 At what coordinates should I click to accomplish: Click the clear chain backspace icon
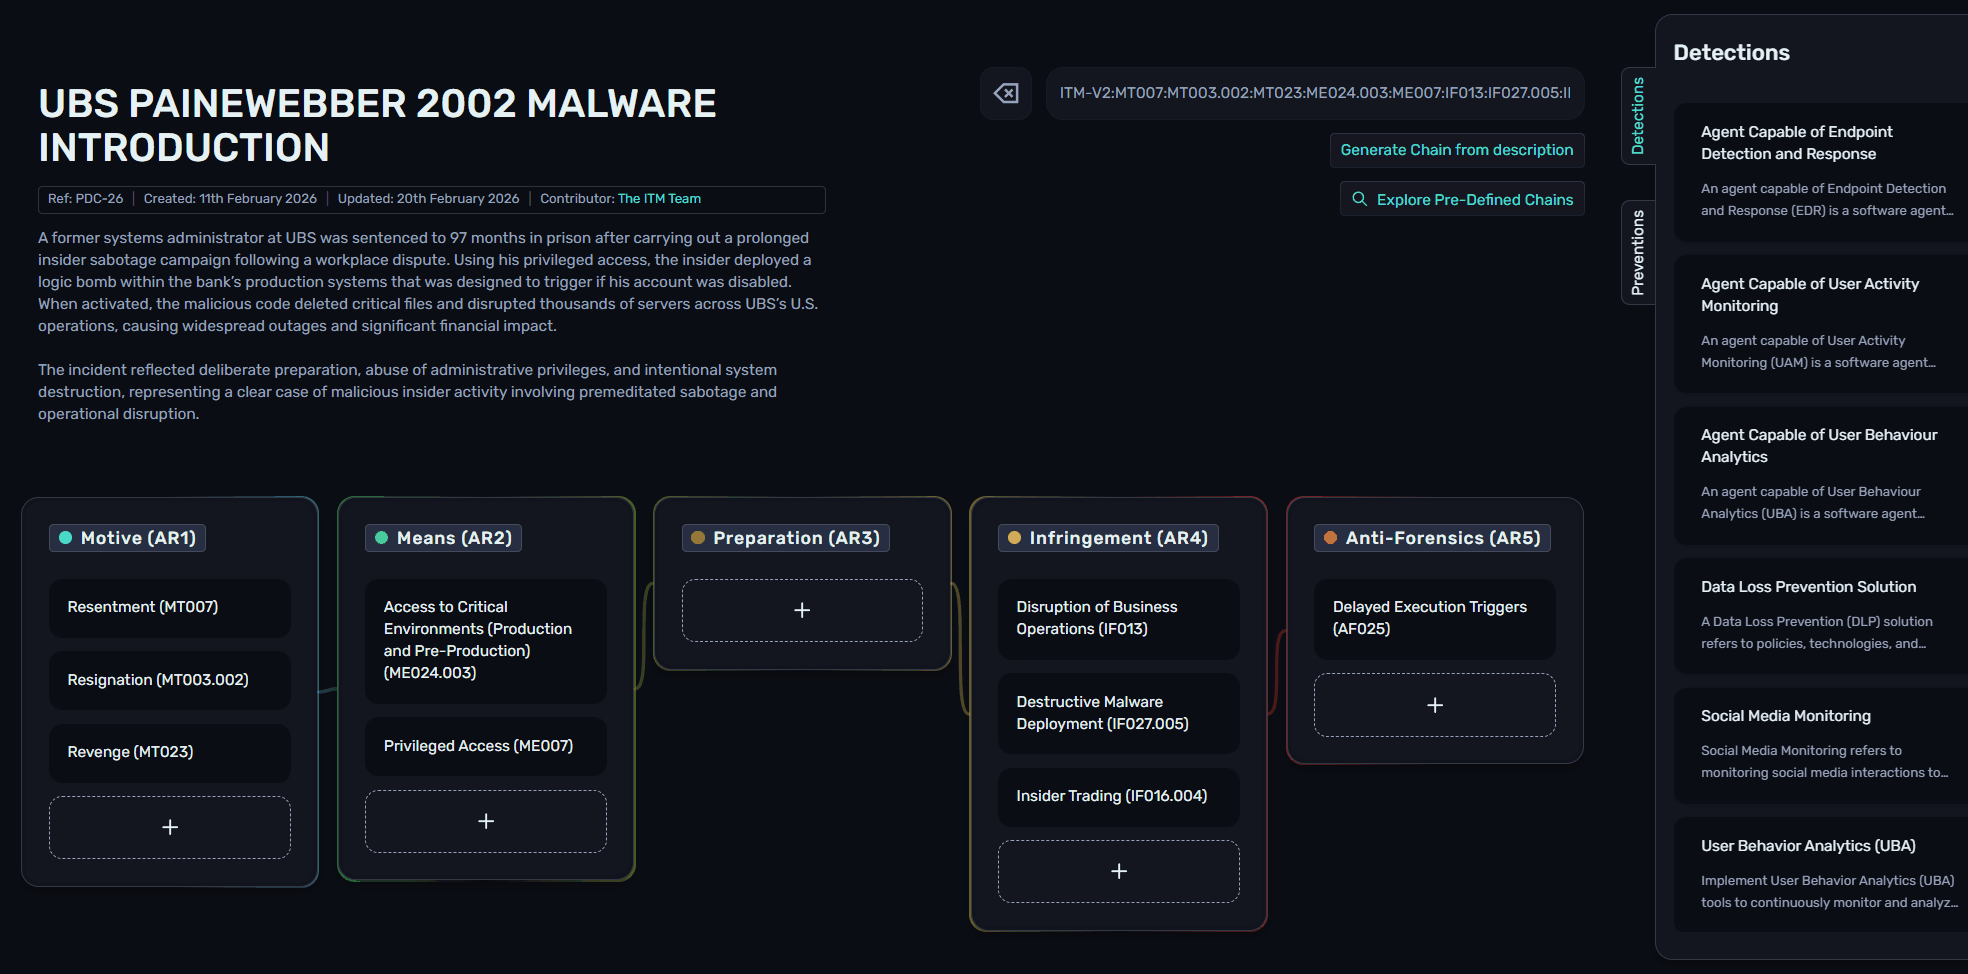pyautogui.click(x=1005, y=93)
